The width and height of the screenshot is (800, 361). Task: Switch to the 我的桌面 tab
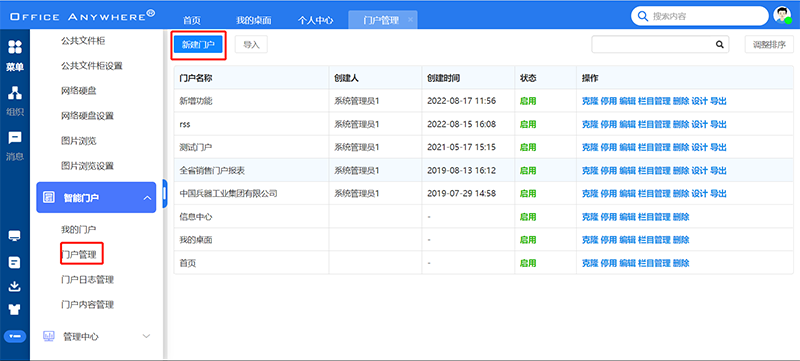tap(254, 20)
